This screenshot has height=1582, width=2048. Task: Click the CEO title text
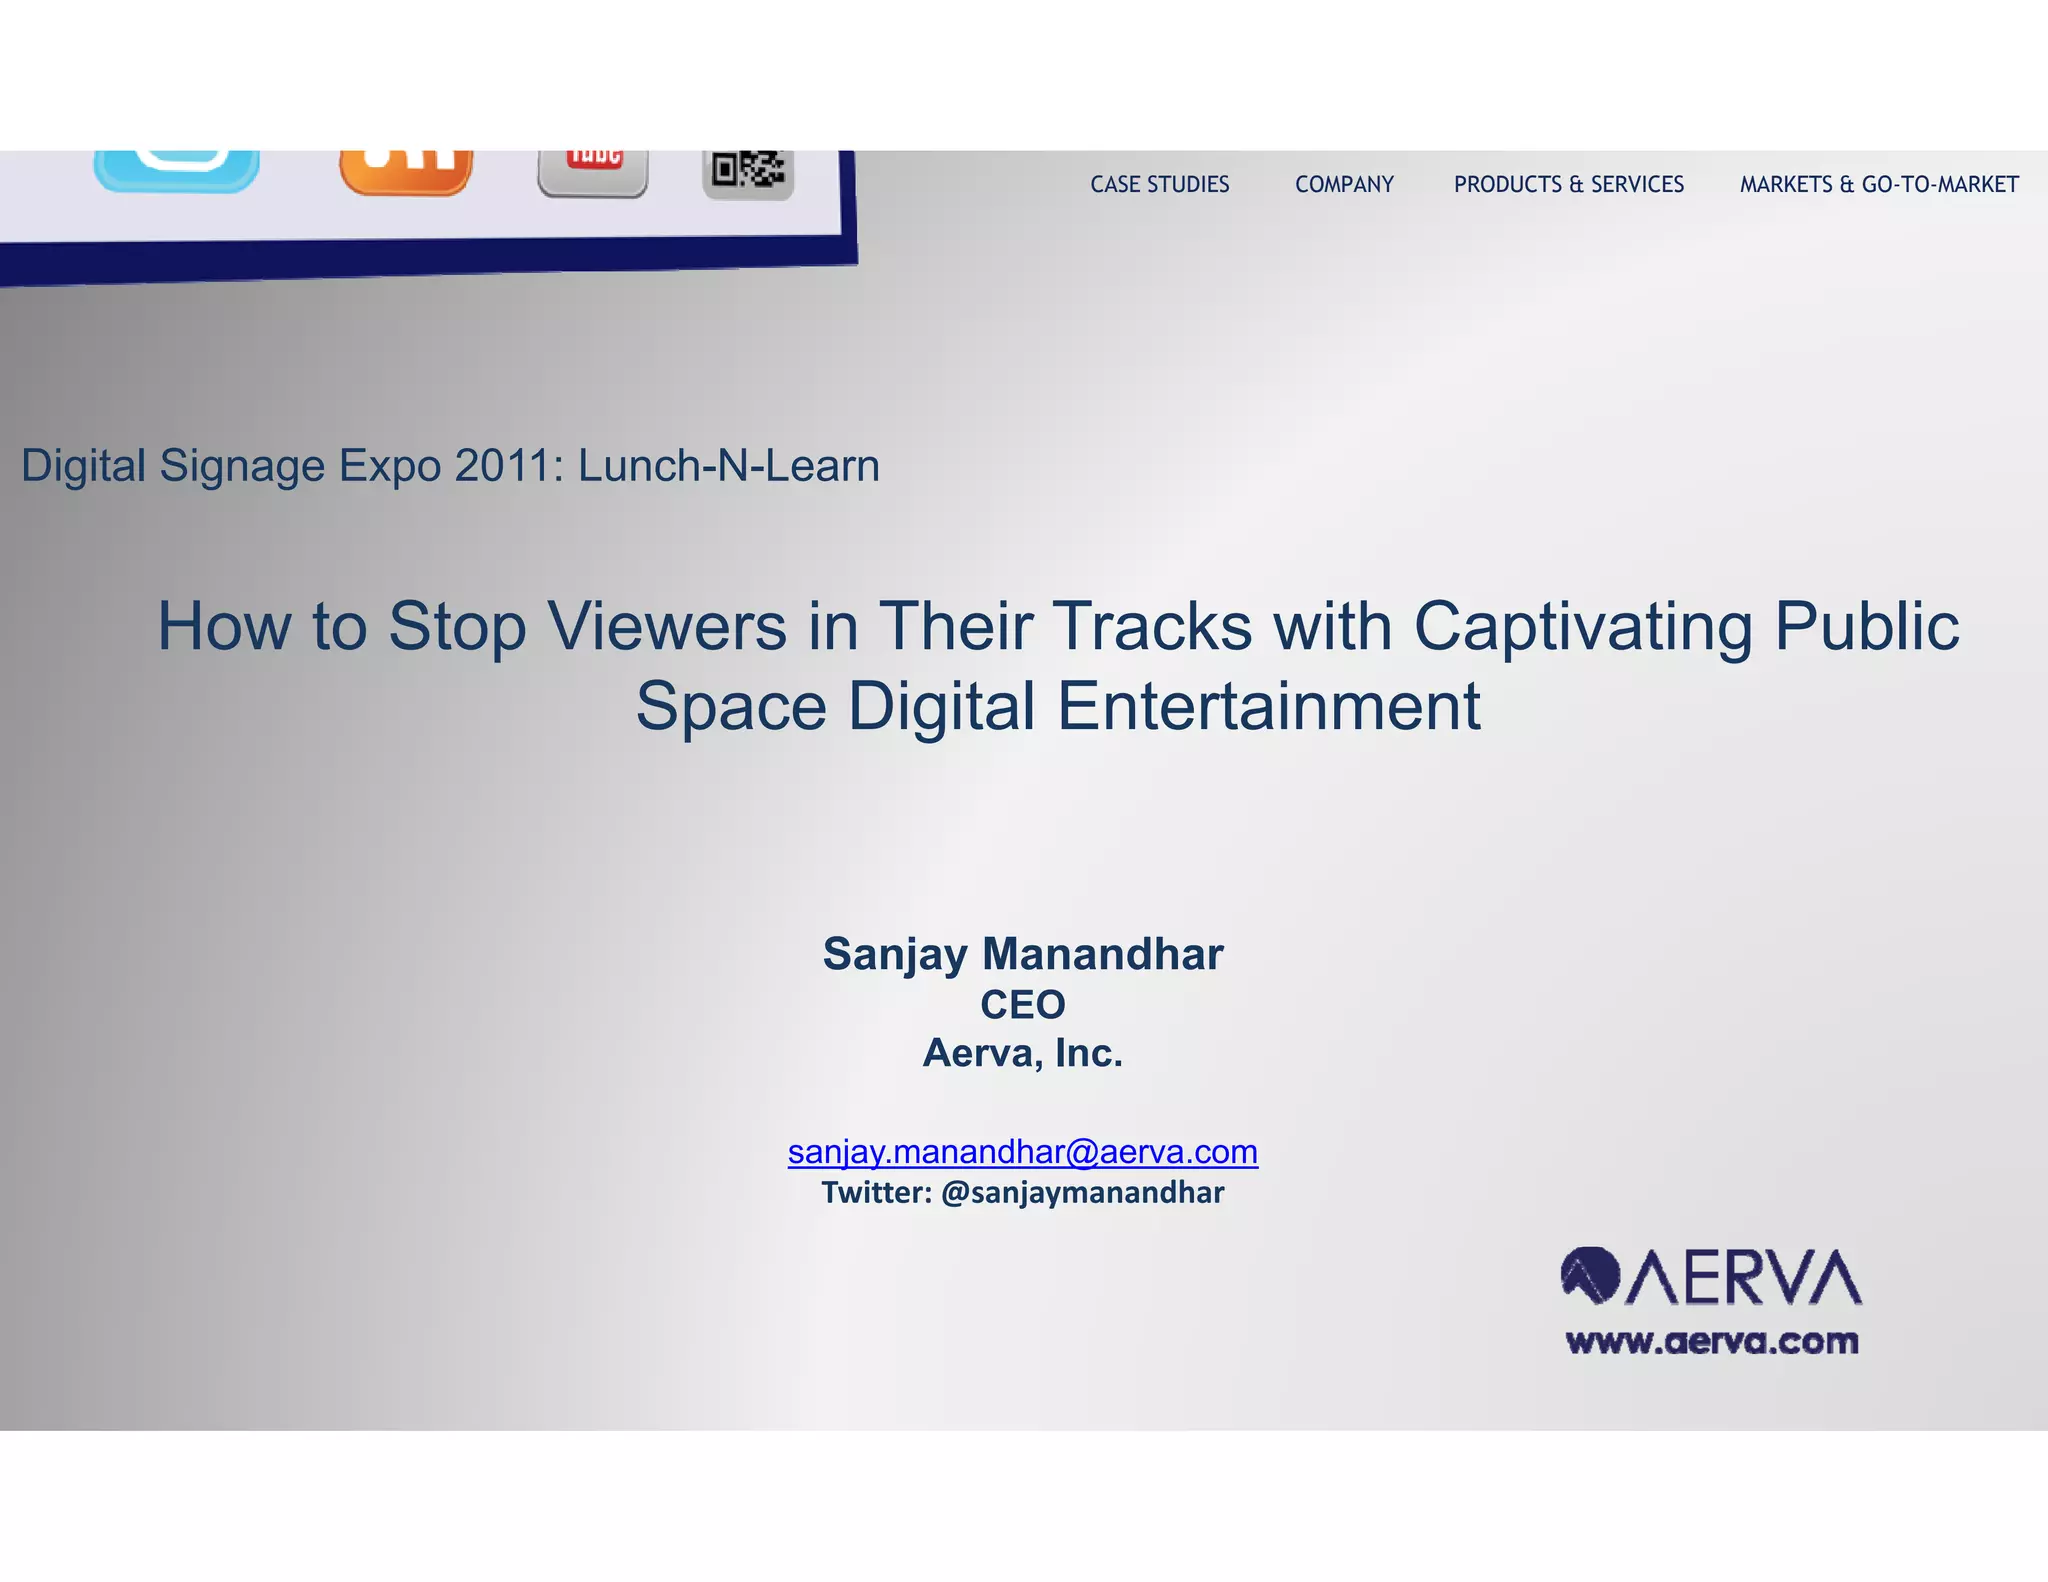(1022, 1005)
